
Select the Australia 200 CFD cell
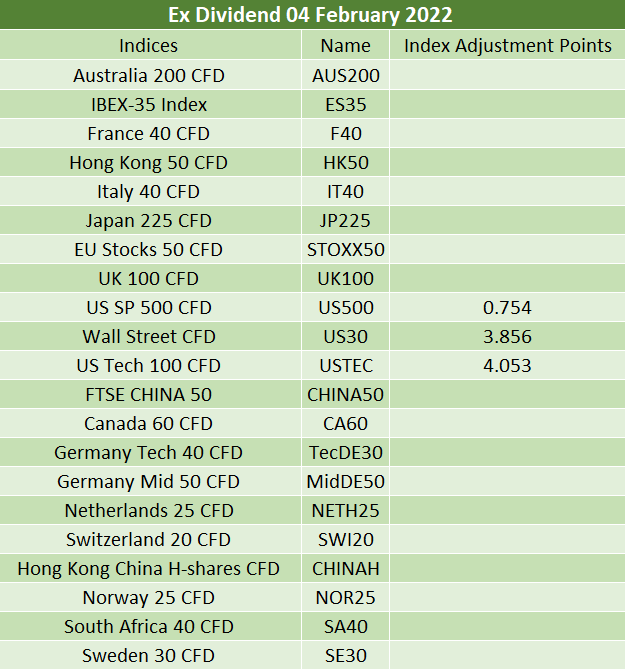150,75
